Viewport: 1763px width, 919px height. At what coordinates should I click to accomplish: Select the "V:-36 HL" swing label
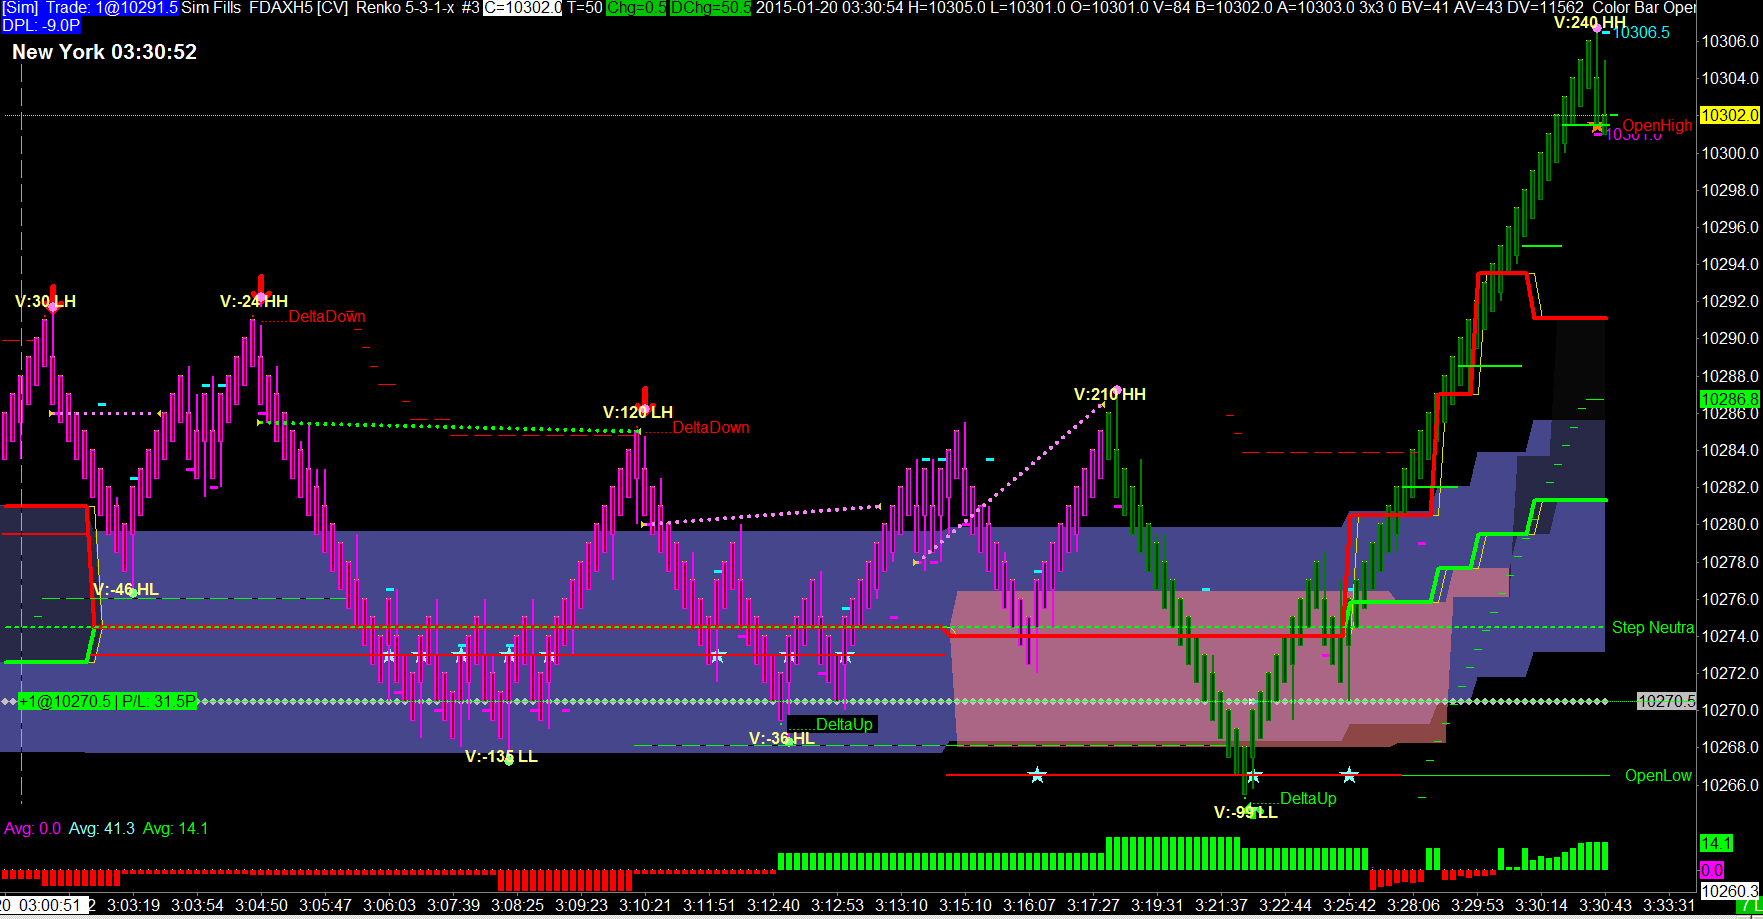click(782, 738)
